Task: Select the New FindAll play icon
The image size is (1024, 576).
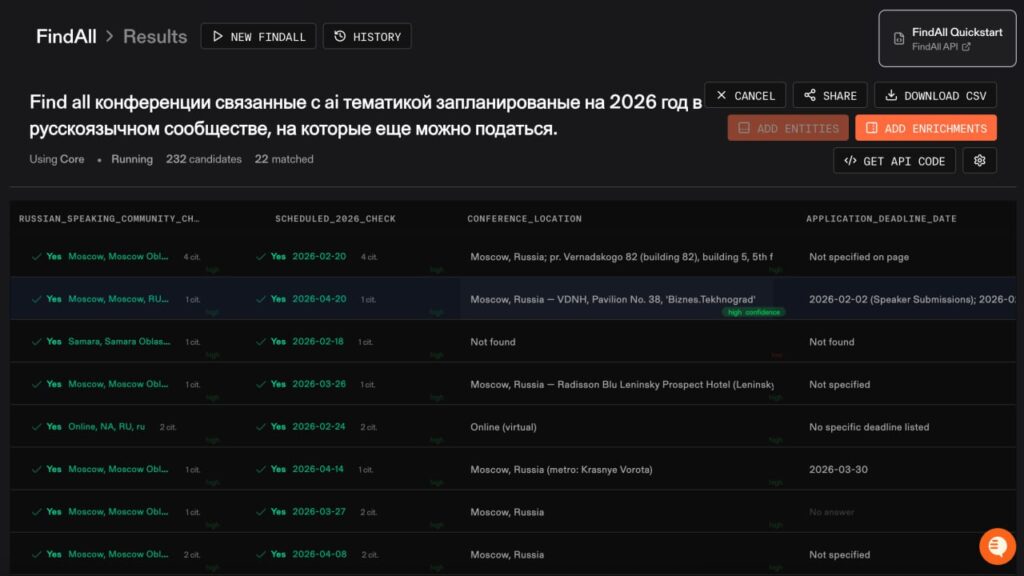Action: 218,36
